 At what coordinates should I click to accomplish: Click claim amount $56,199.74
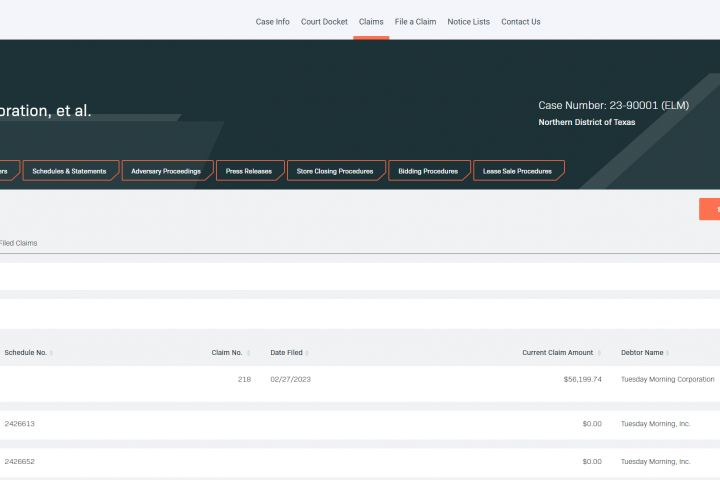click(583, 379)
